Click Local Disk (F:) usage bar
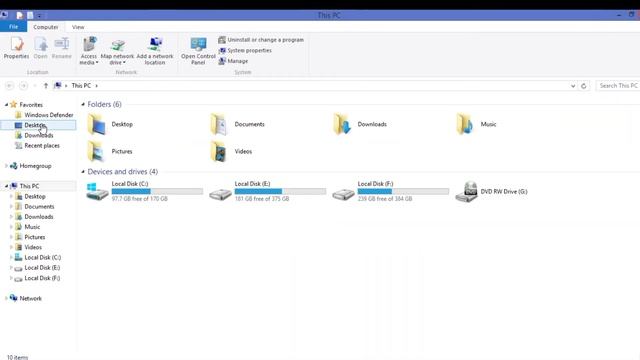The image size is (640, 360). pos(403,191)
